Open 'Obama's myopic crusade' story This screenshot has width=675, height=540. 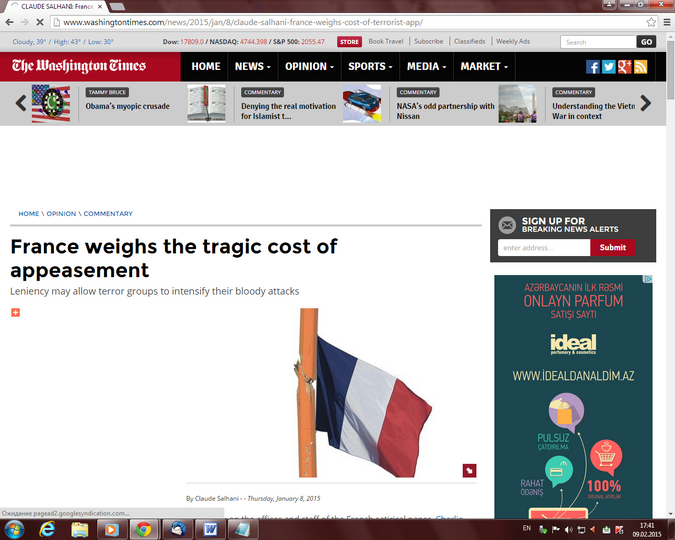[127, 106]
